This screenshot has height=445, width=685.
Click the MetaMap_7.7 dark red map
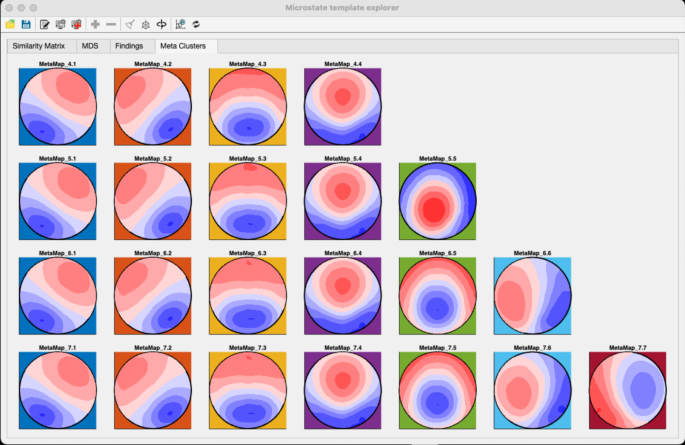click(627, 390)
